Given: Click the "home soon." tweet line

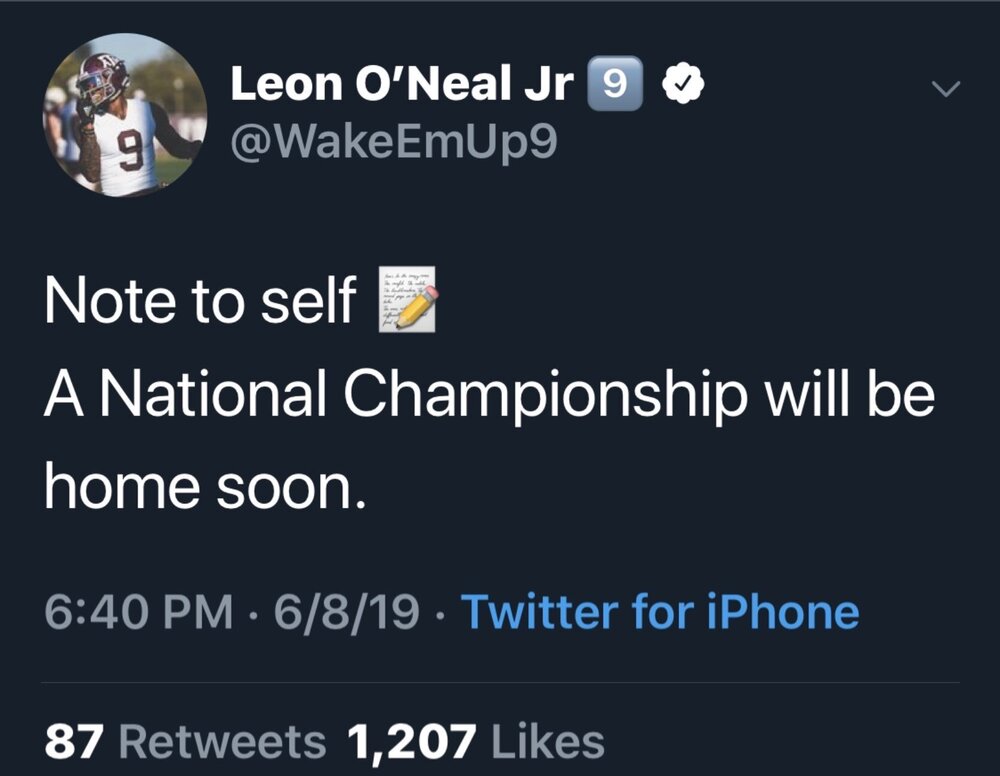Looking at the screenshot, I should click(x=200, y=488).
